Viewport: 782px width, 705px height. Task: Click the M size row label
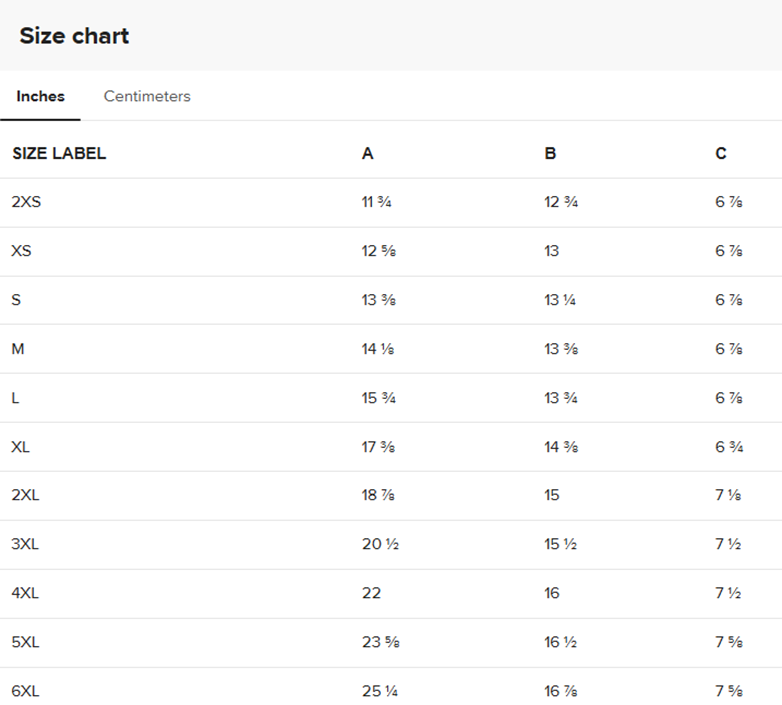(18, 349)
